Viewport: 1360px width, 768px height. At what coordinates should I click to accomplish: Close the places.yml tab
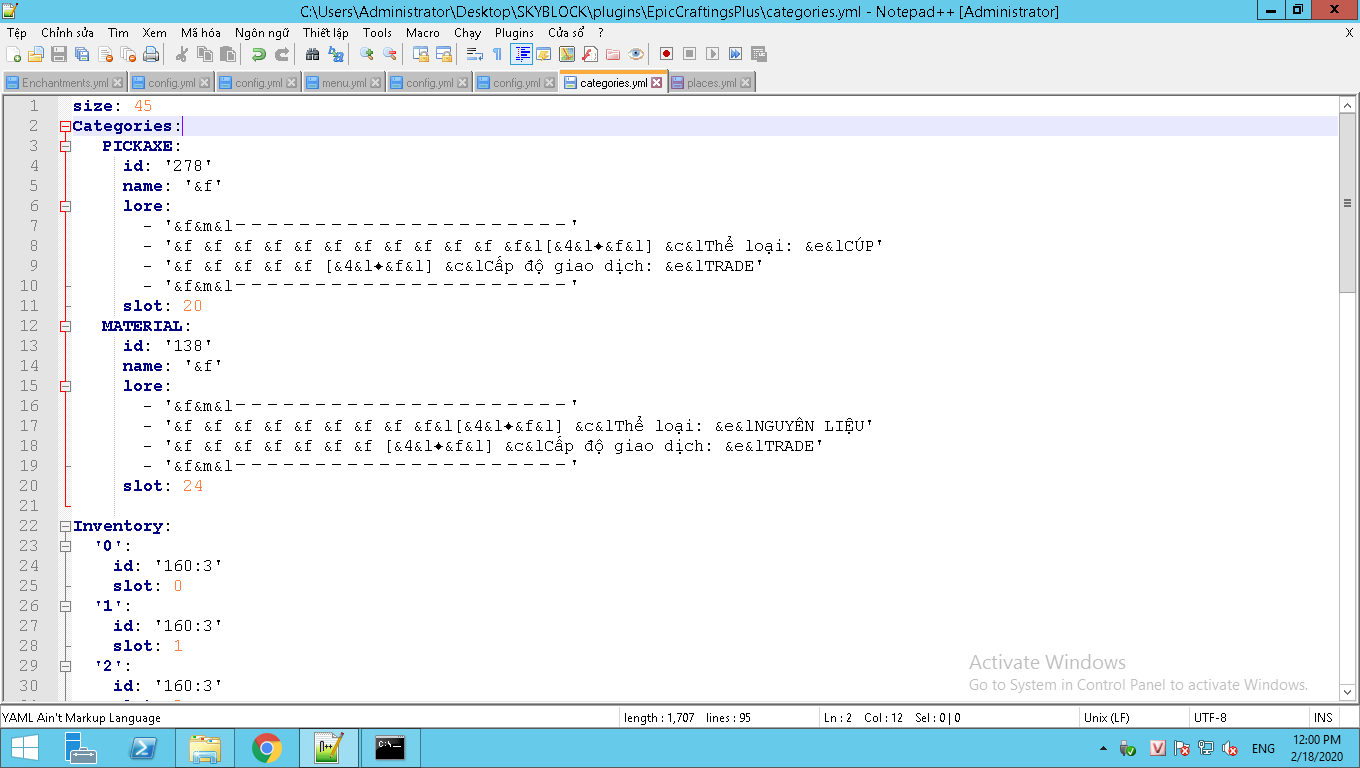(x=746, y=83)
